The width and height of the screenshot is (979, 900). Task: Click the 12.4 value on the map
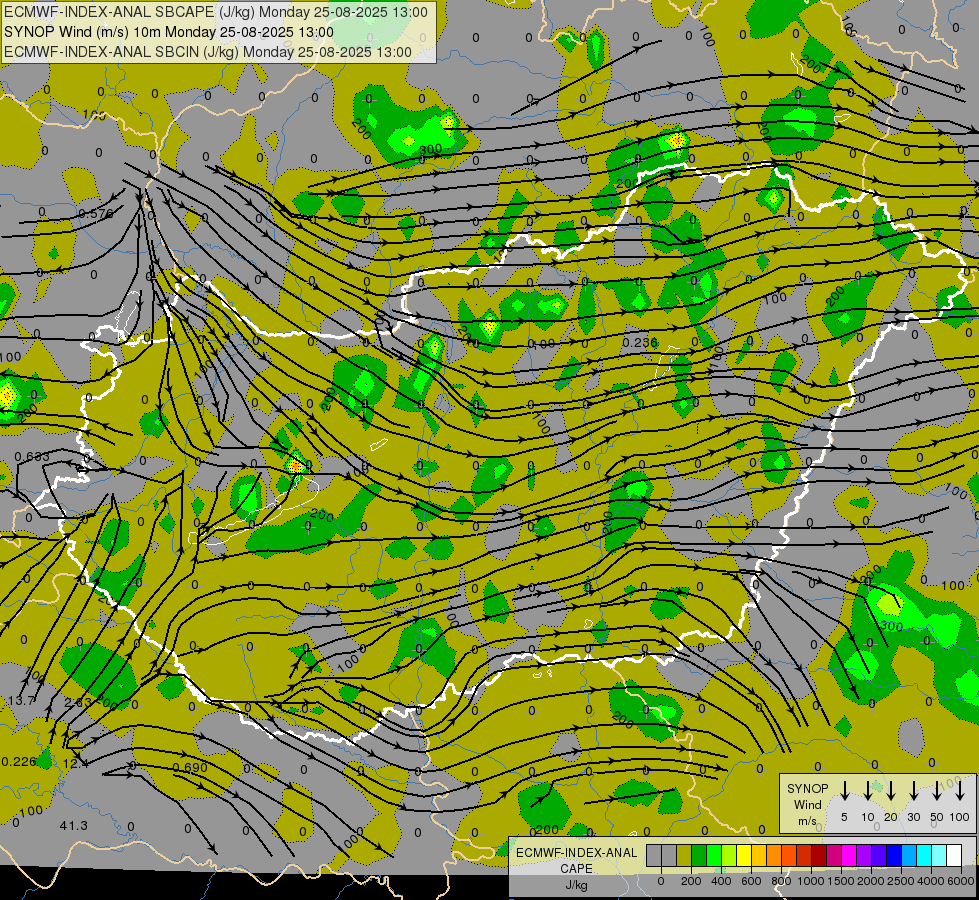coord(76,763)
